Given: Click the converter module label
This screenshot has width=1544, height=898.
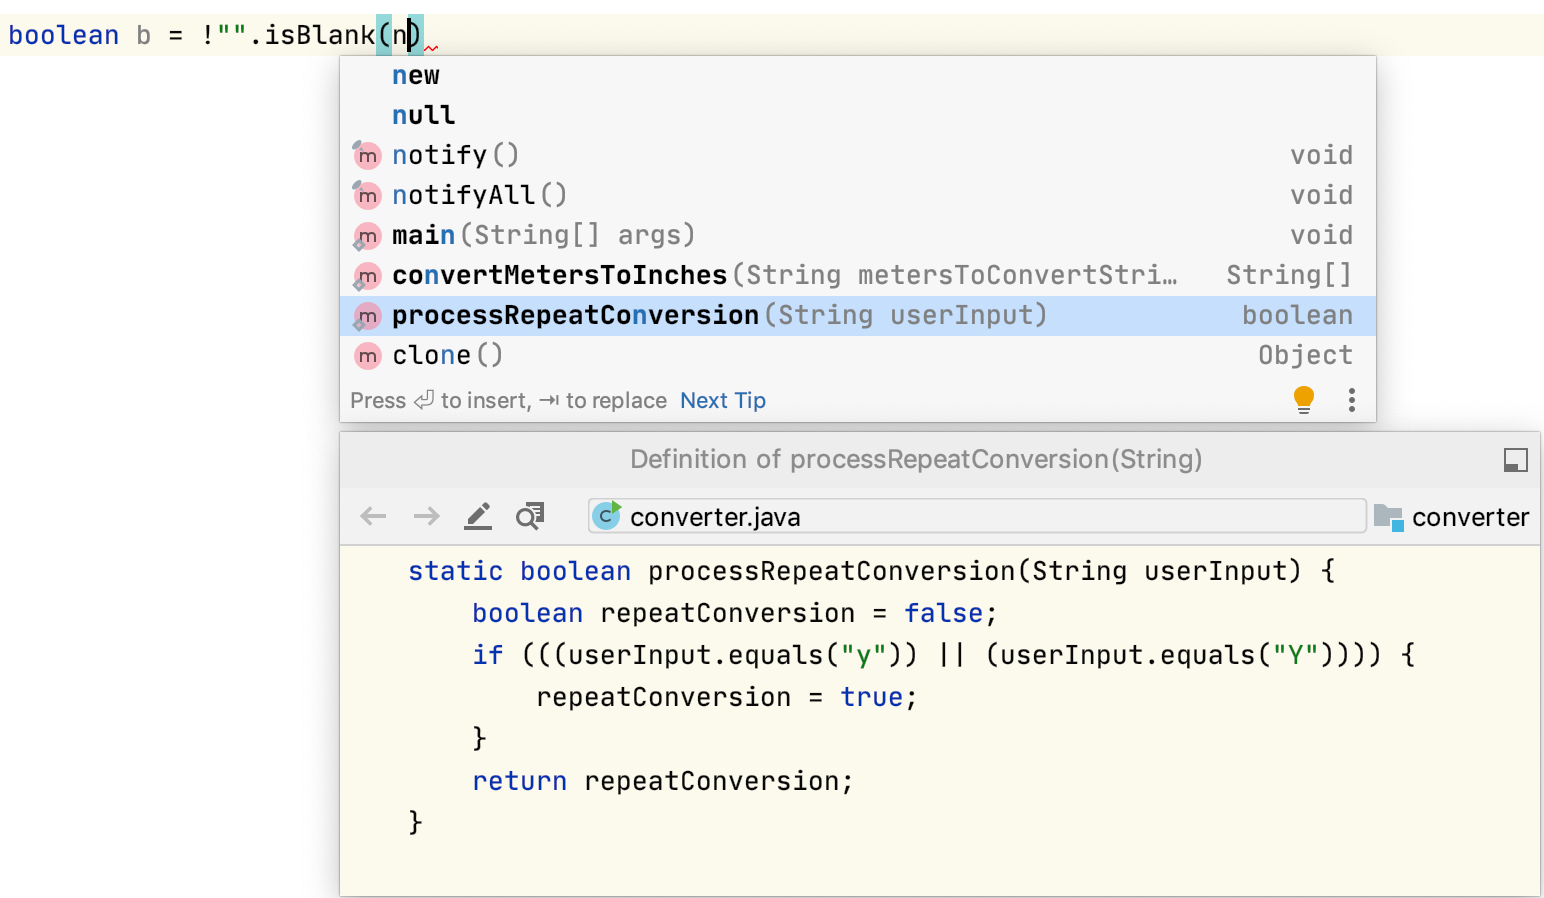Looking at the screenshot, I should 1470,517.
